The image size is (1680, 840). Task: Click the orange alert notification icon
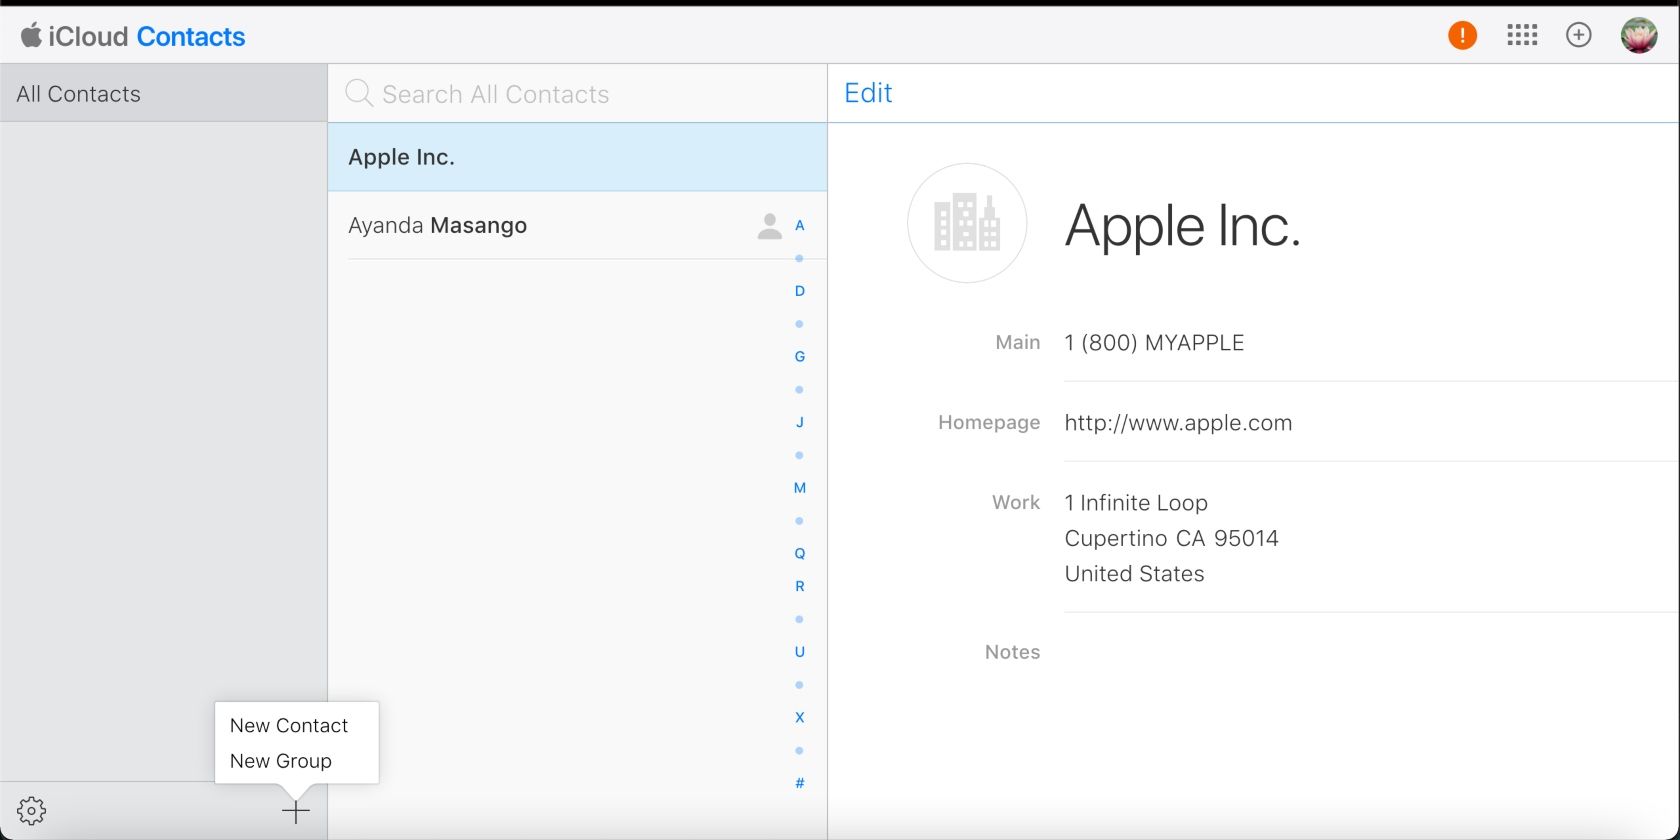[x=1462, y=36]
